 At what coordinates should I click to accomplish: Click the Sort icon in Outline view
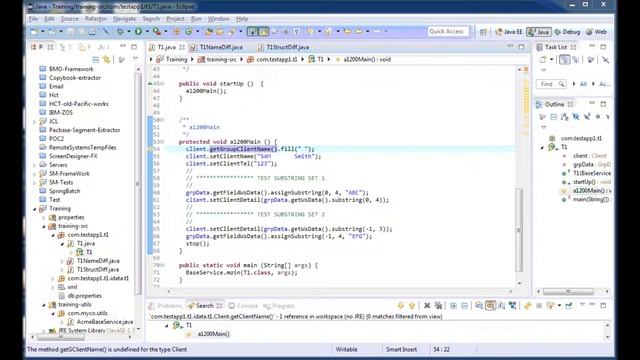click(x=564, y=117)
